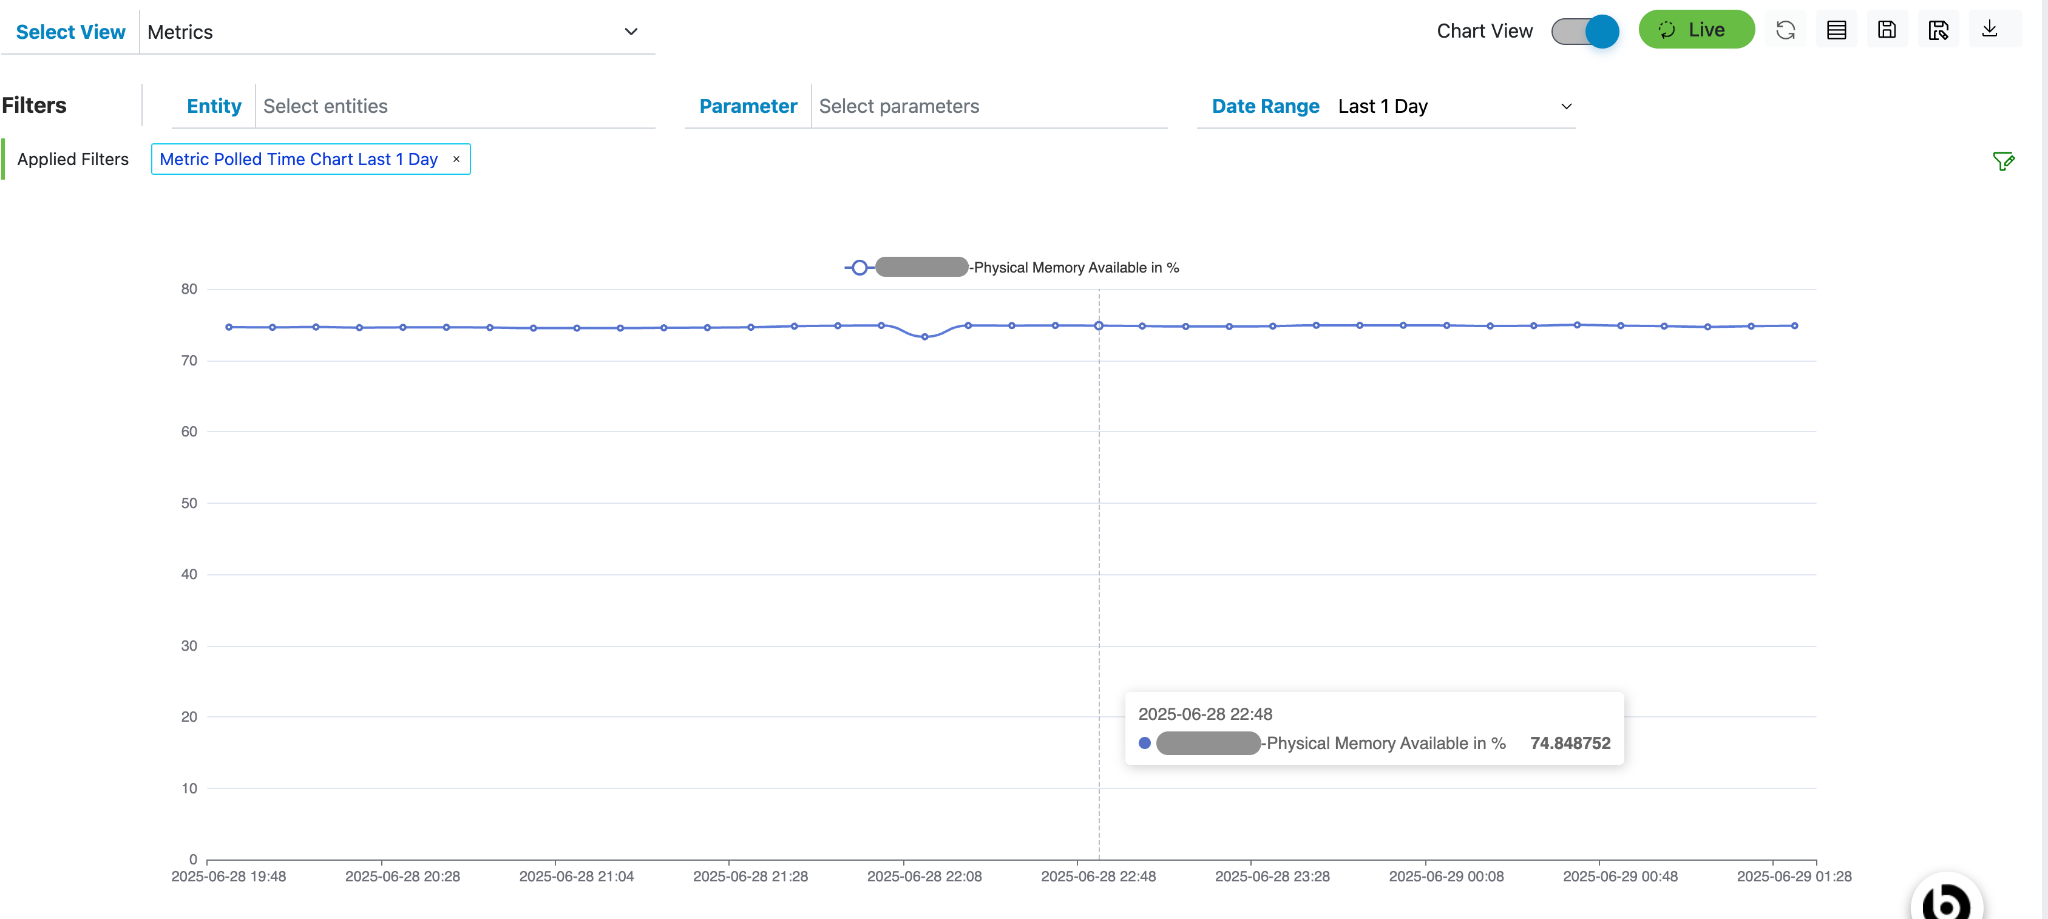The width and height of the screenshot is (2048, 919).
Task: Click the save-as icon with pencil
Action: (x=1938, y=30)
